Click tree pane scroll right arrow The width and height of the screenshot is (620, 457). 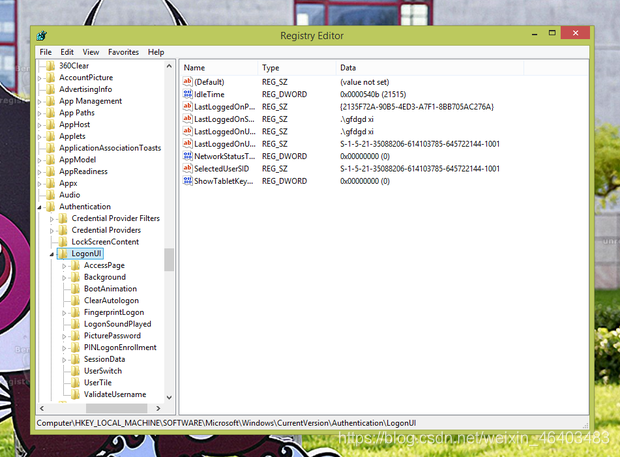158,408
